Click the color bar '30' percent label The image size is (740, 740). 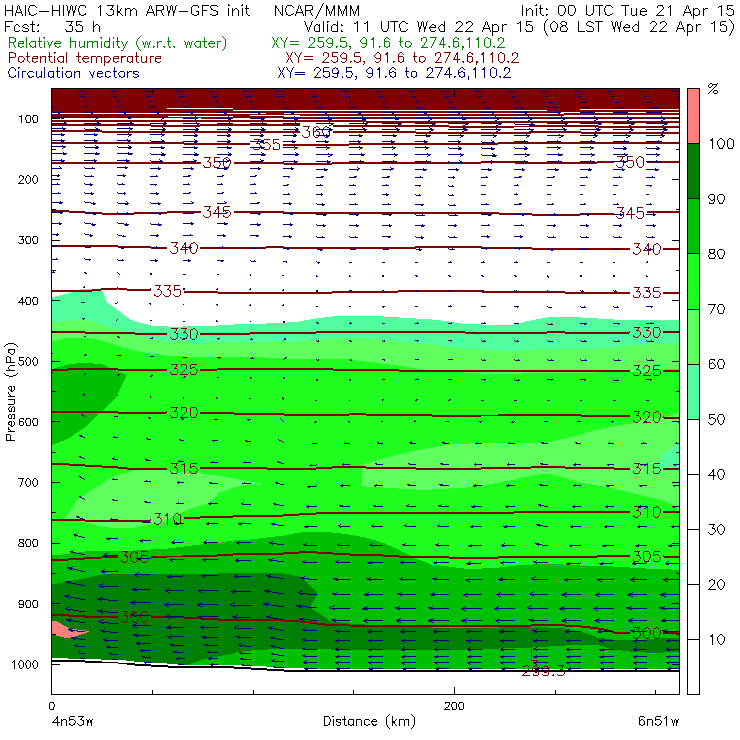tap(716, 530)
